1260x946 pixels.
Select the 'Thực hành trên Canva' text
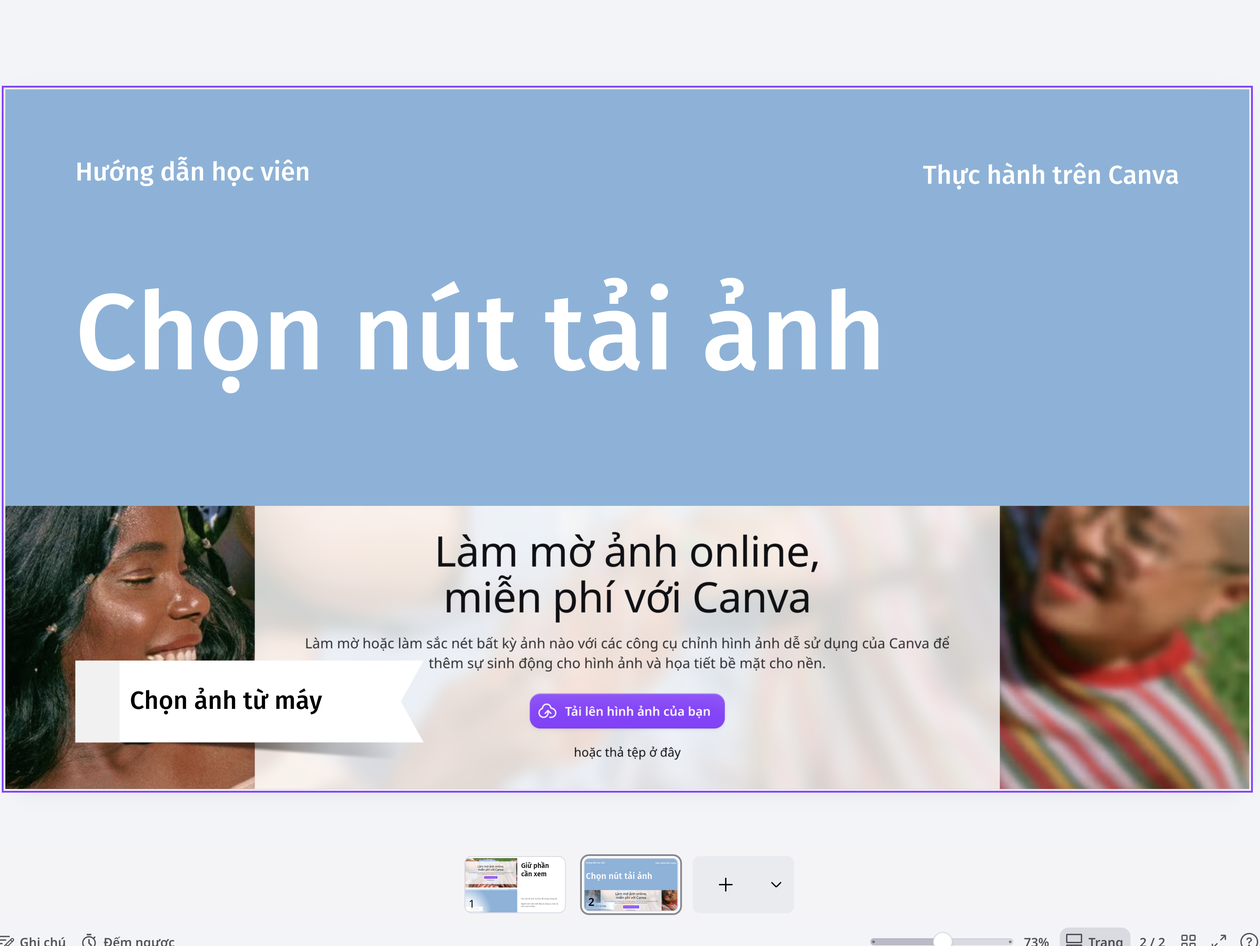[x=1050, y=175]
